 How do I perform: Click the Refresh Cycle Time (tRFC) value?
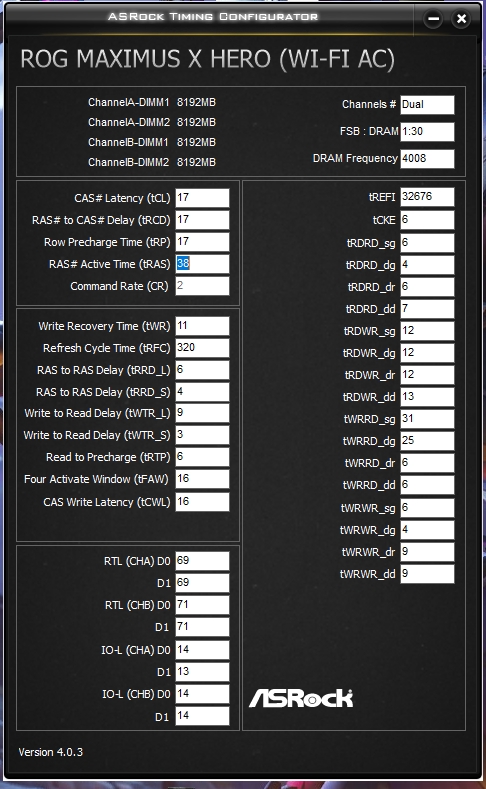coord(202,348)
